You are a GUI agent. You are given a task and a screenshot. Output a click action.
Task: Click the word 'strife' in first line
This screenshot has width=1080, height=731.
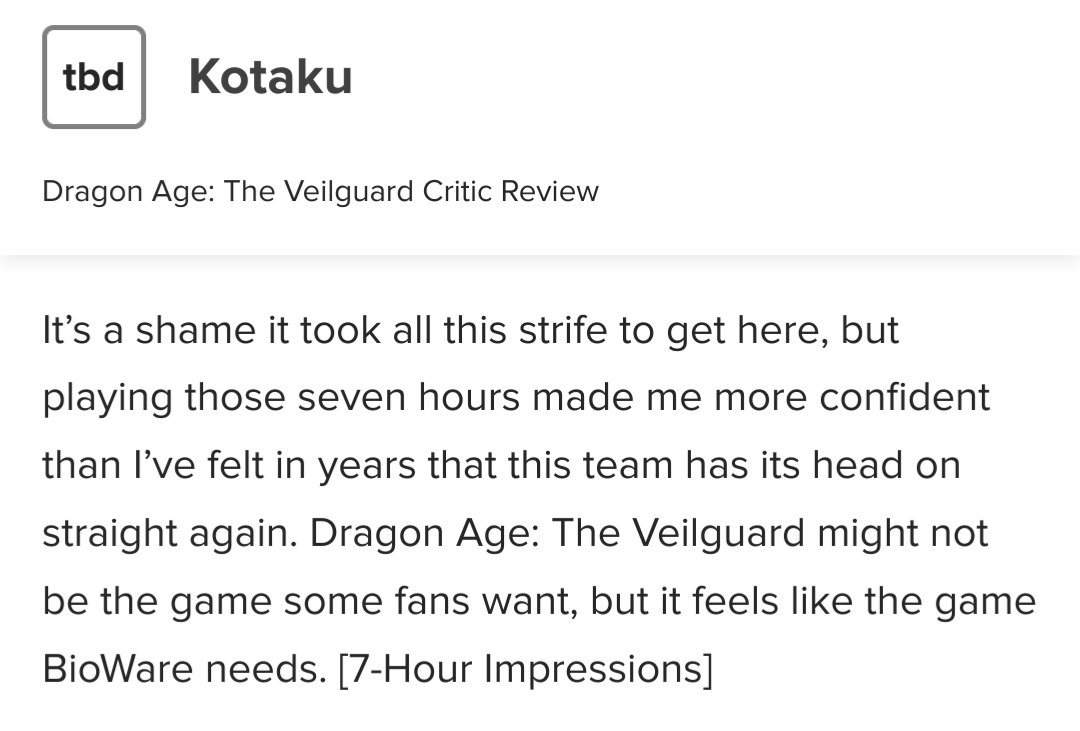click(x=562, y=330)
